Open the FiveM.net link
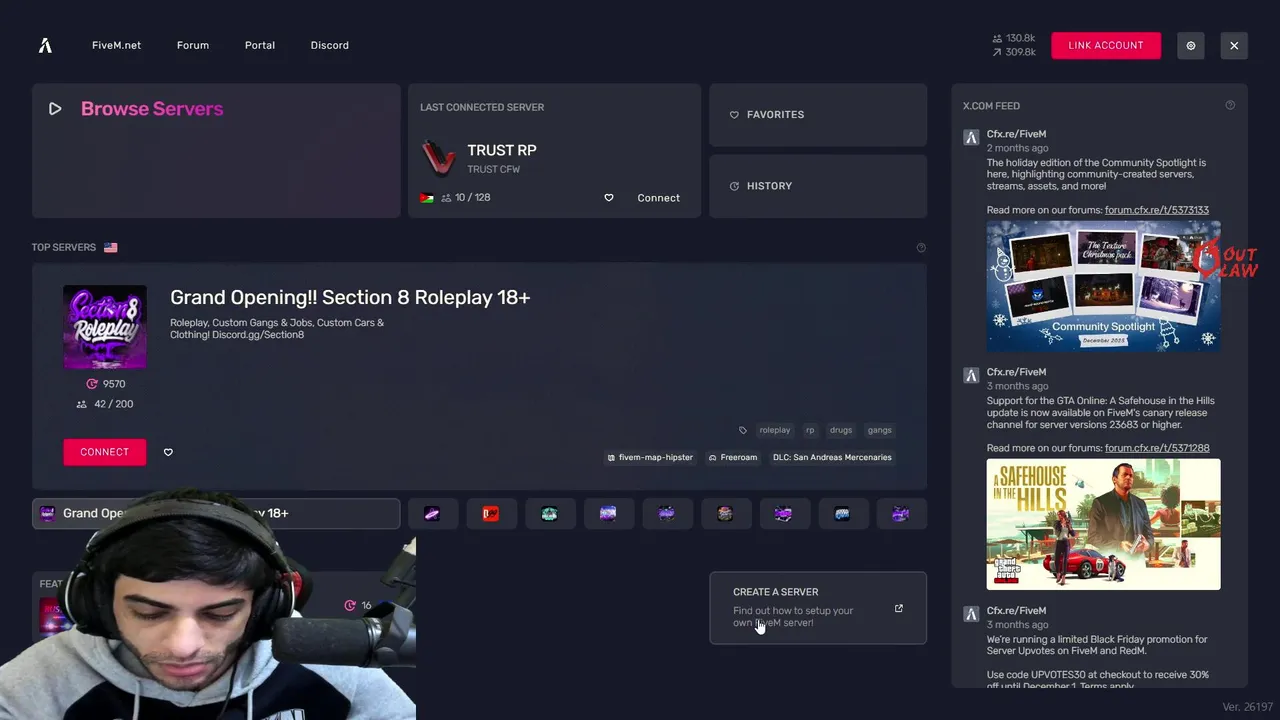The width and height of the screenshot is (1280, 720). pos(116,45)
